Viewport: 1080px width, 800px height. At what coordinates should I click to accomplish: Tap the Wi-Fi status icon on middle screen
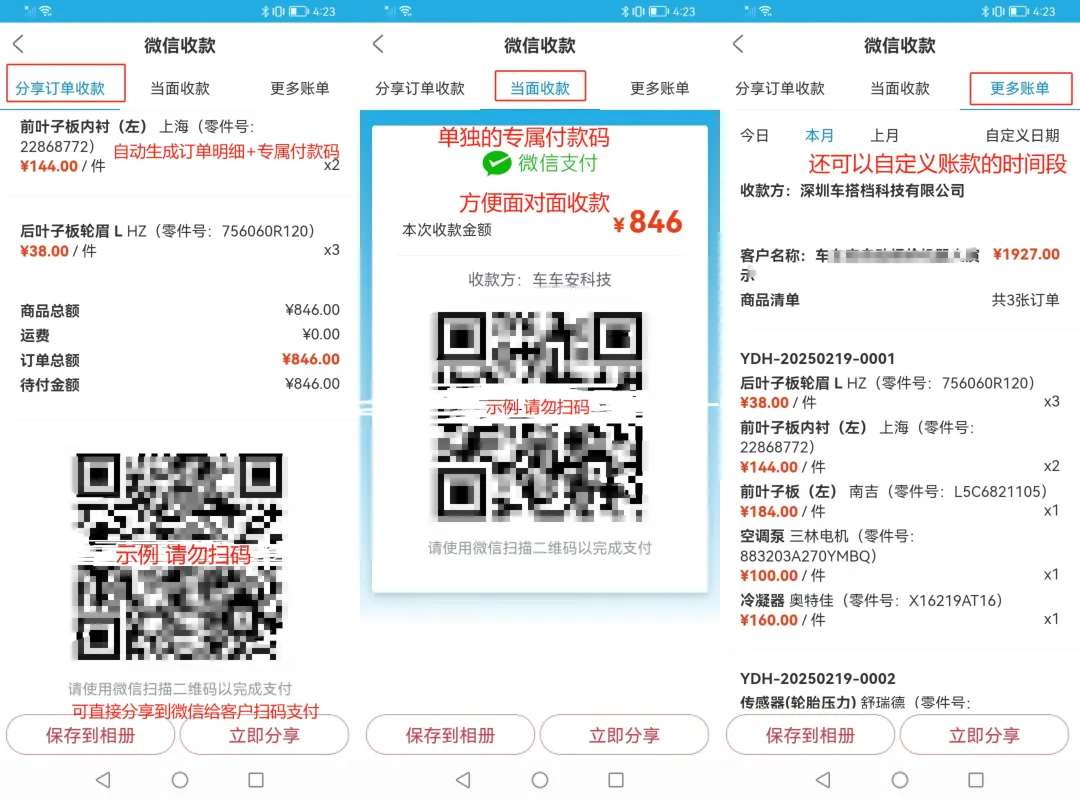(406, 11)
